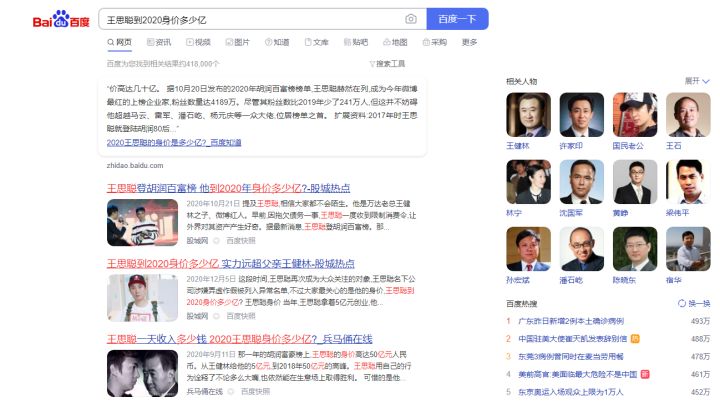Image resolution: width=720 pixels, height=402 pixels.
Task: Click thumbnail of 胡润百富榜 result
Action: tap(142, 222)
